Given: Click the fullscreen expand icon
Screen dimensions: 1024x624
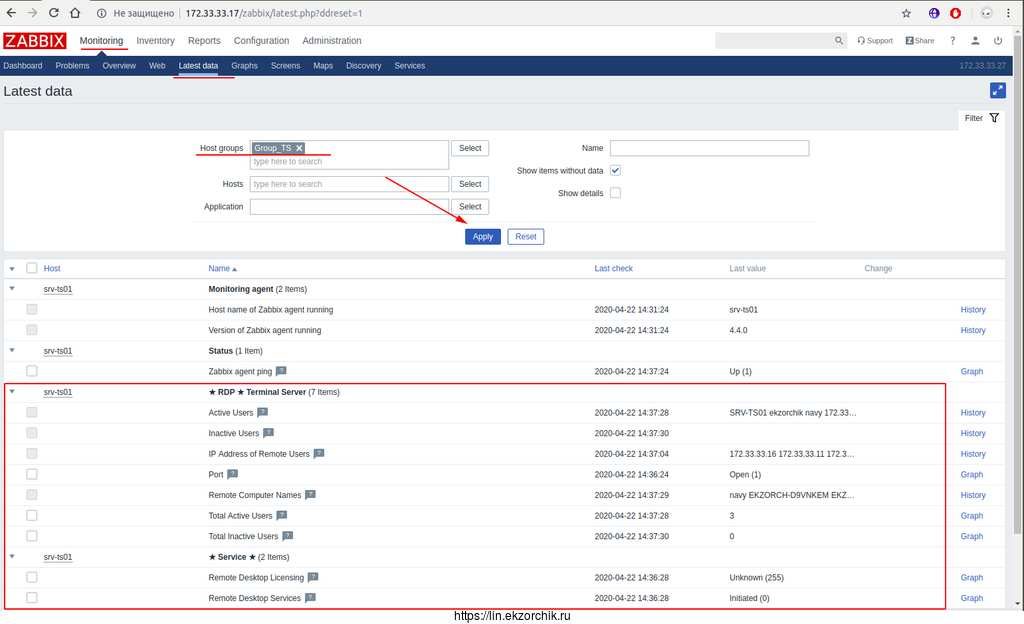Looking at the screenshot, I should tap(997, 90).
